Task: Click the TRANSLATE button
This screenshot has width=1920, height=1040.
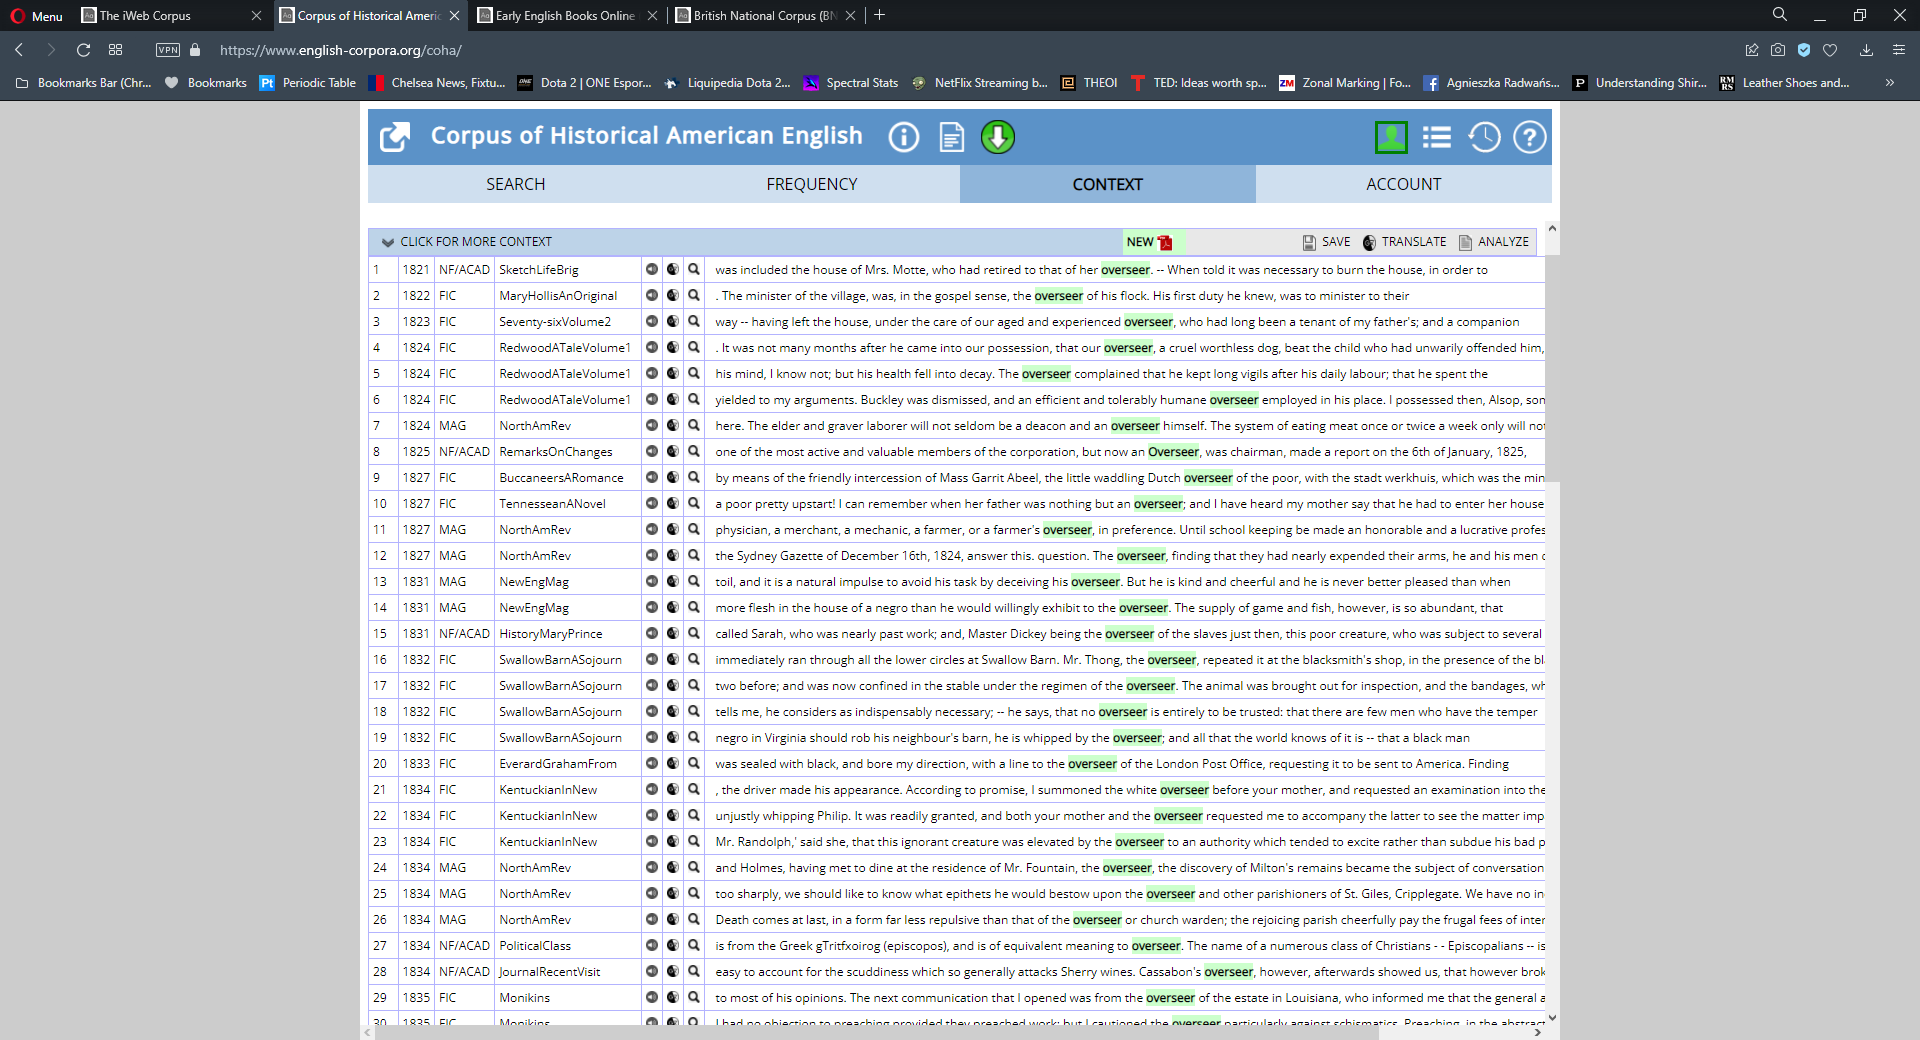Action: tap(1404, 242)
